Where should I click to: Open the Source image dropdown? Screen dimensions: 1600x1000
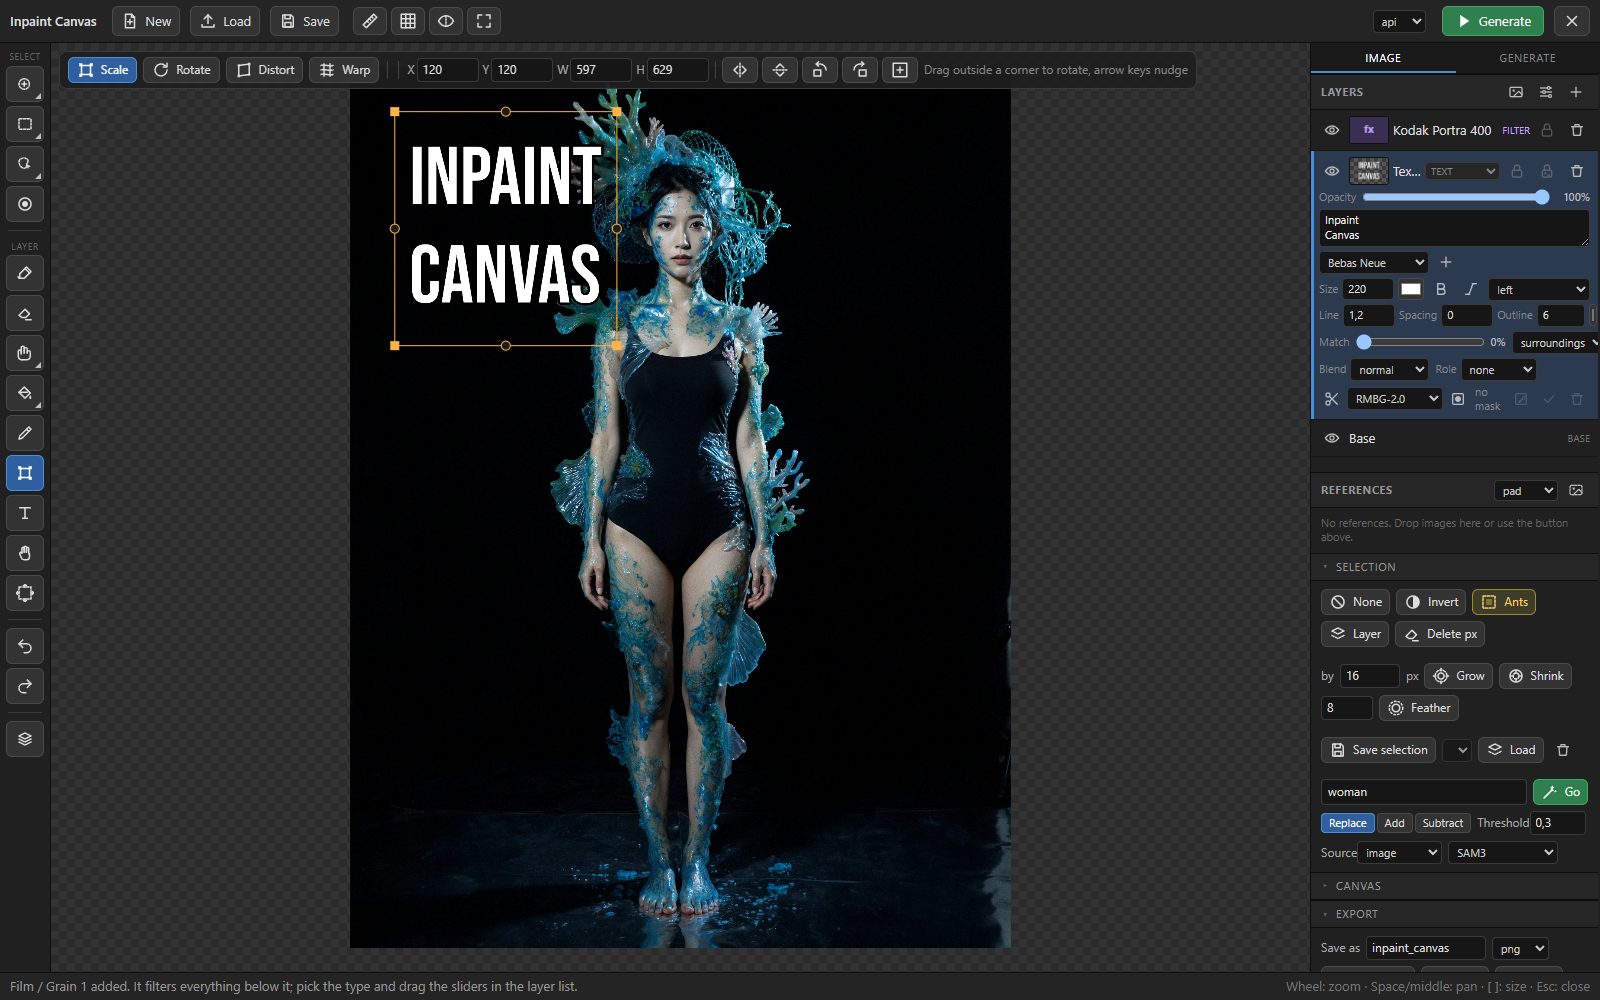point(1400,853)
